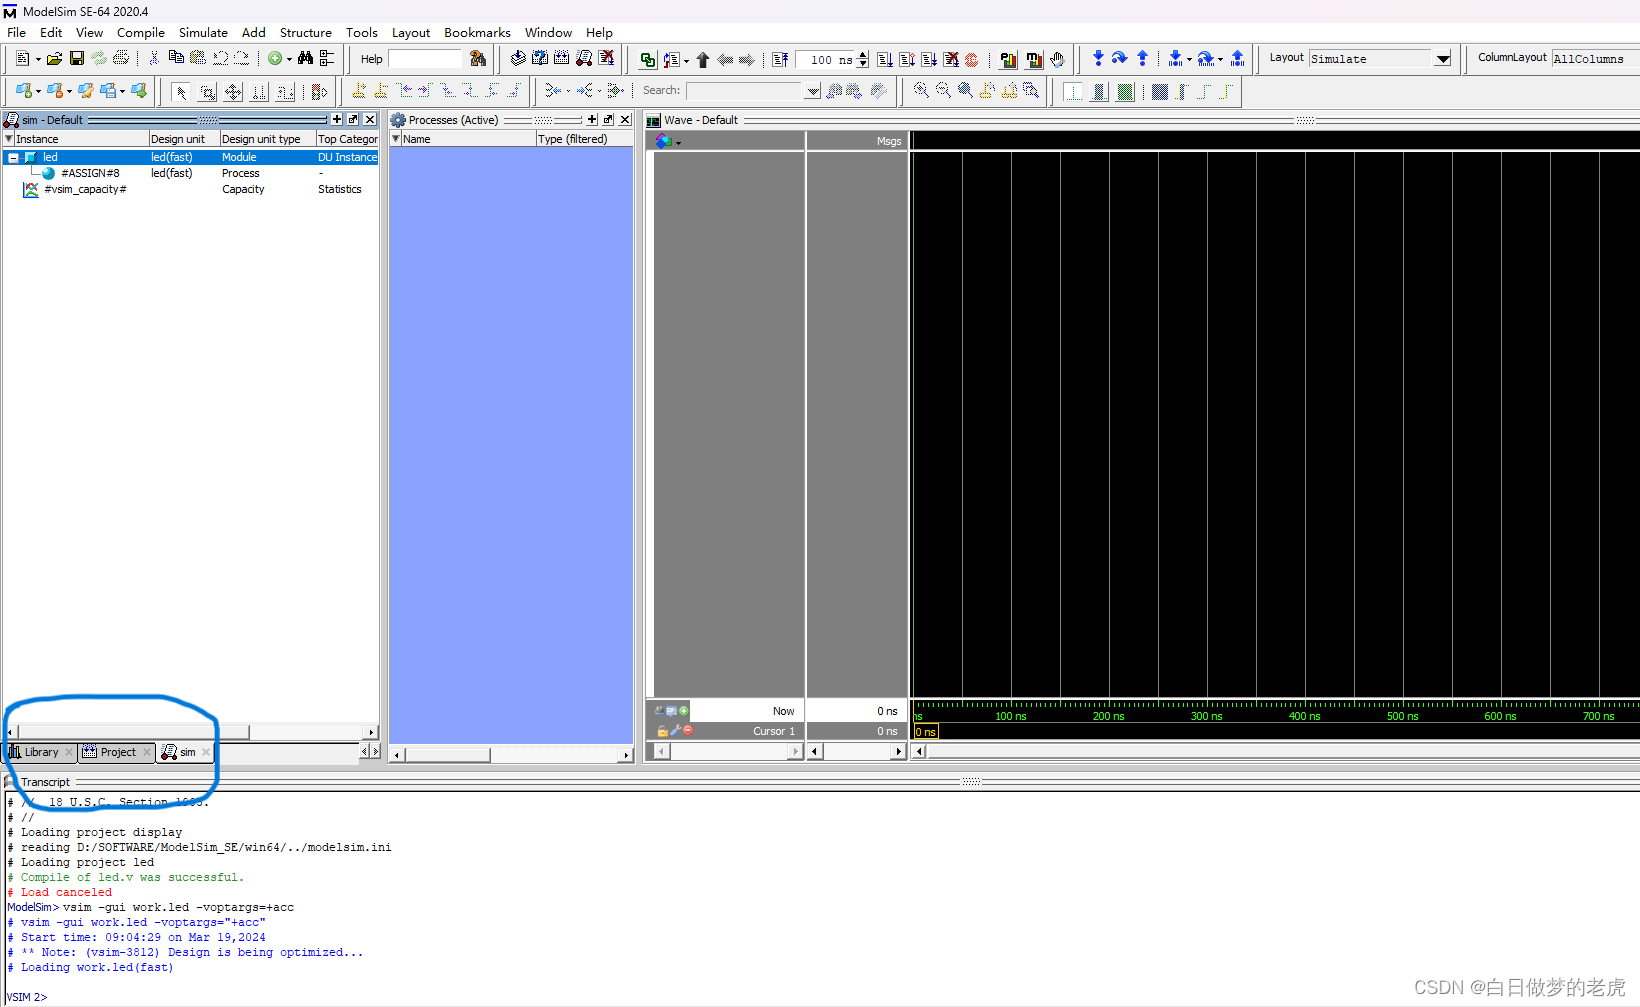Viewport: 1640px width, 1007px height.
Task: Click the Copy icon in toolbar
Action: point(176,58)
